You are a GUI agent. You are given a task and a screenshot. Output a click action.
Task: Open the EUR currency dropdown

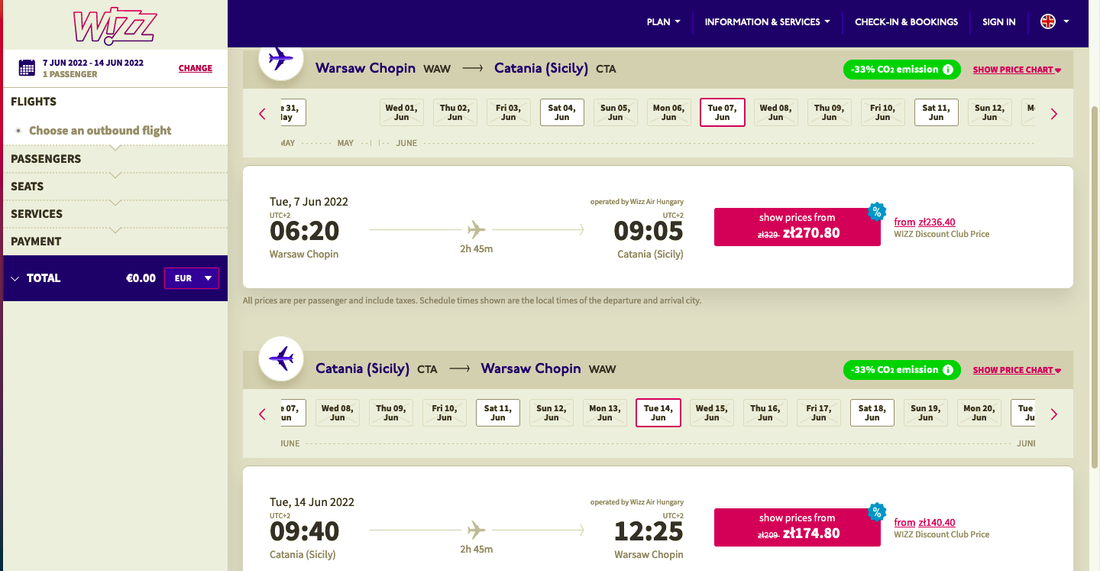[191, 278]
